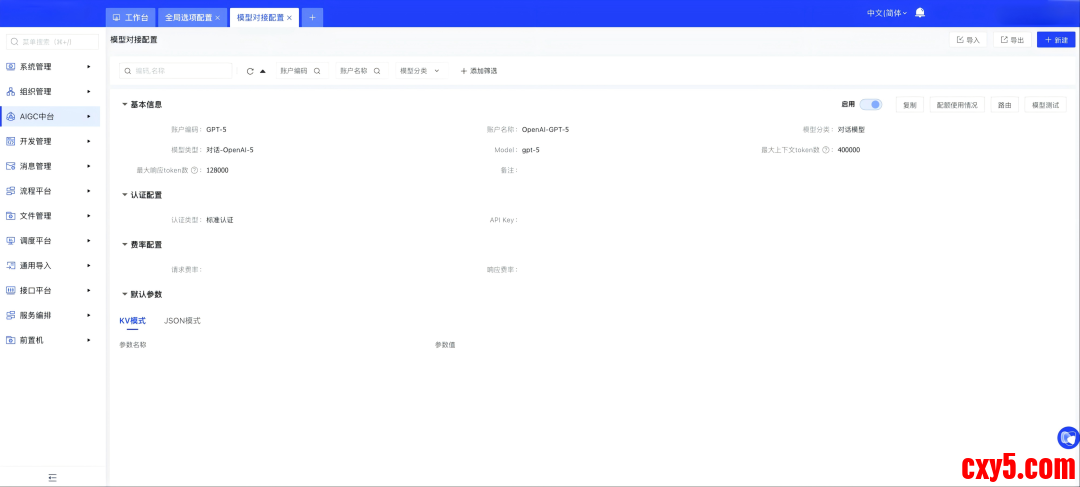Expand arrow next to 开发管理

(89, 141)
